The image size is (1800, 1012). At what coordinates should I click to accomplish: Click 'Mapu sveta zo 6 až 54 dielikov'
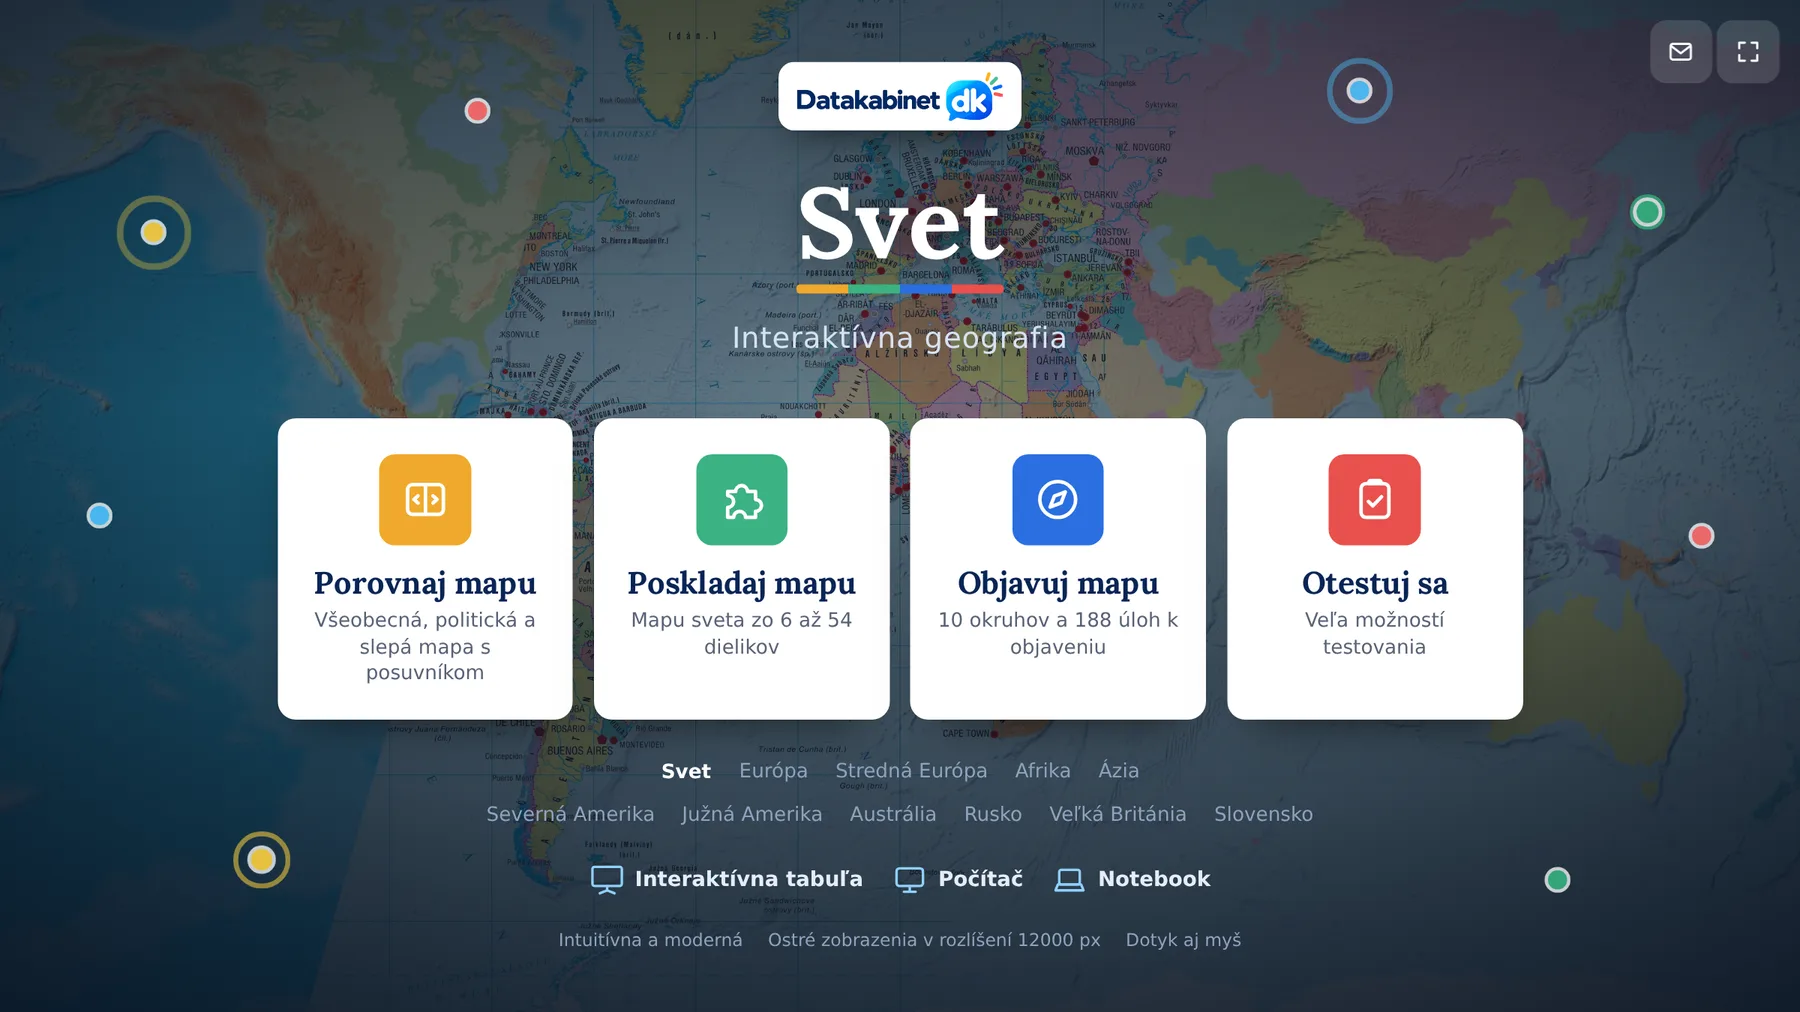(x=741, y=633)
